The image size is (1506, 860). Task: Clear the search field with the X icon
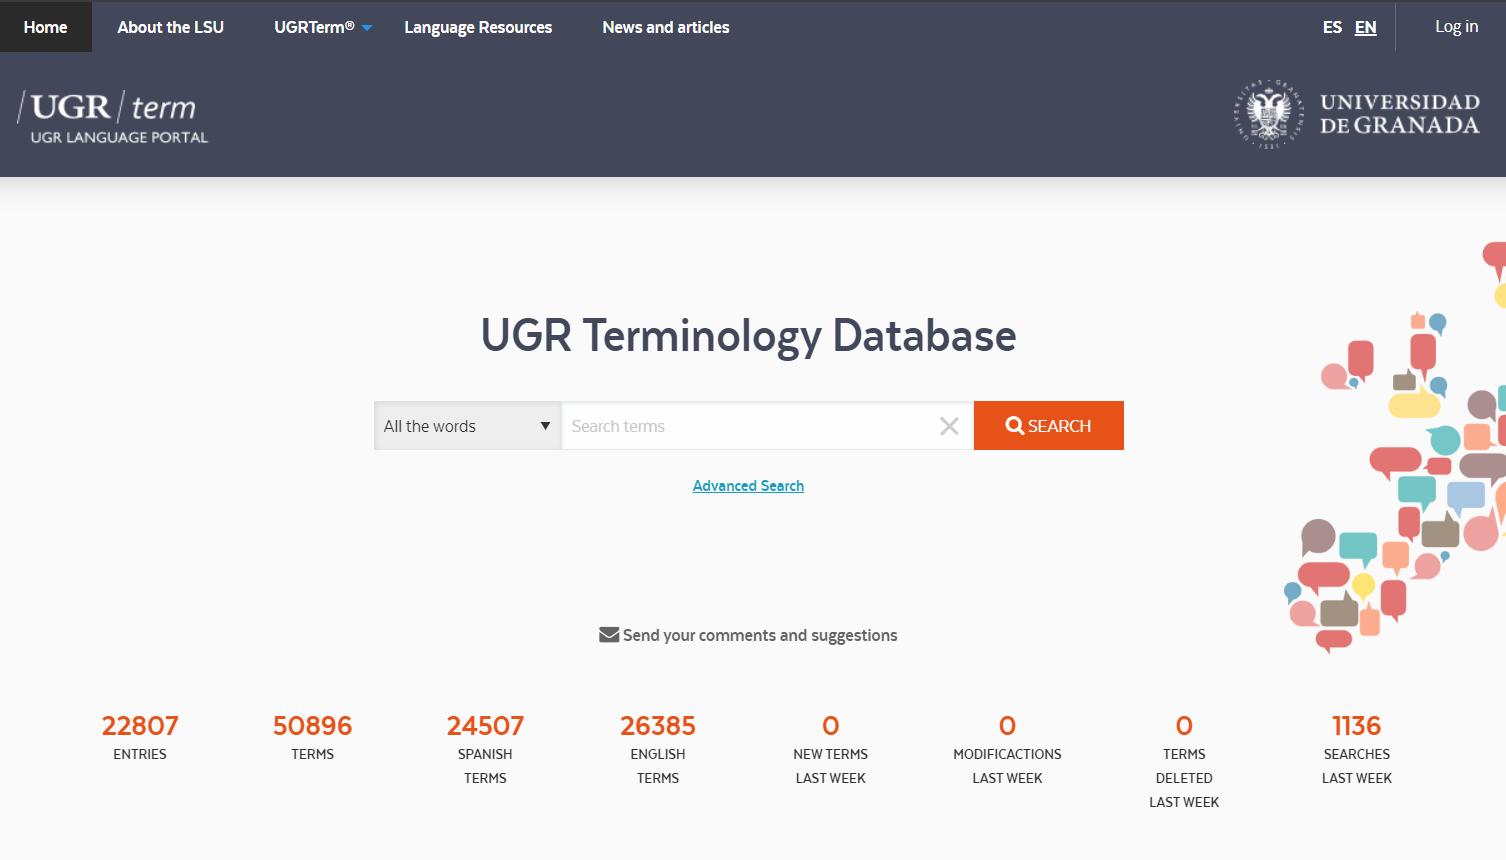click(948, 425)
